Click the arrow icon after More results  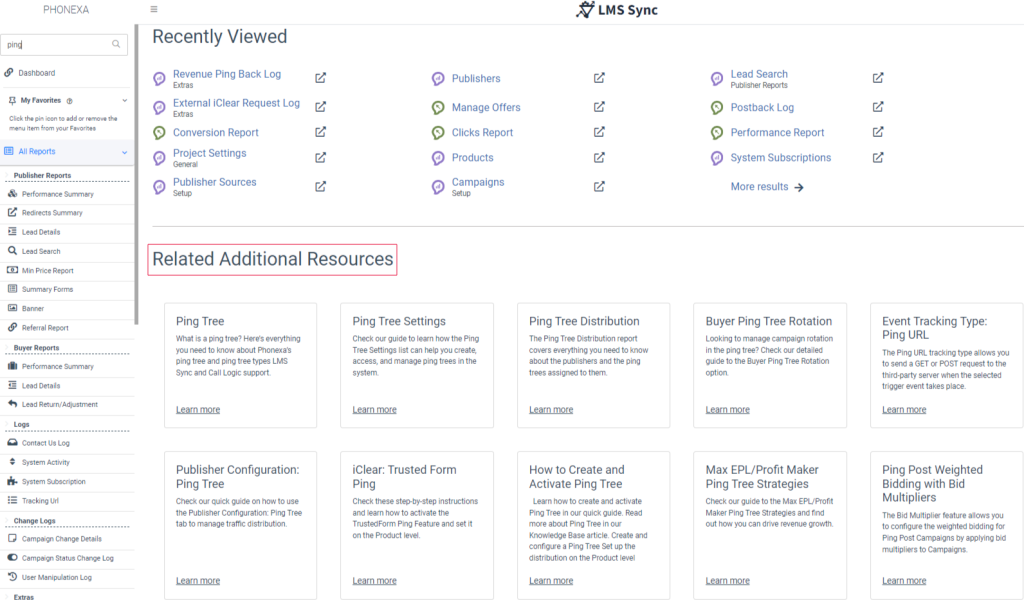799,187
